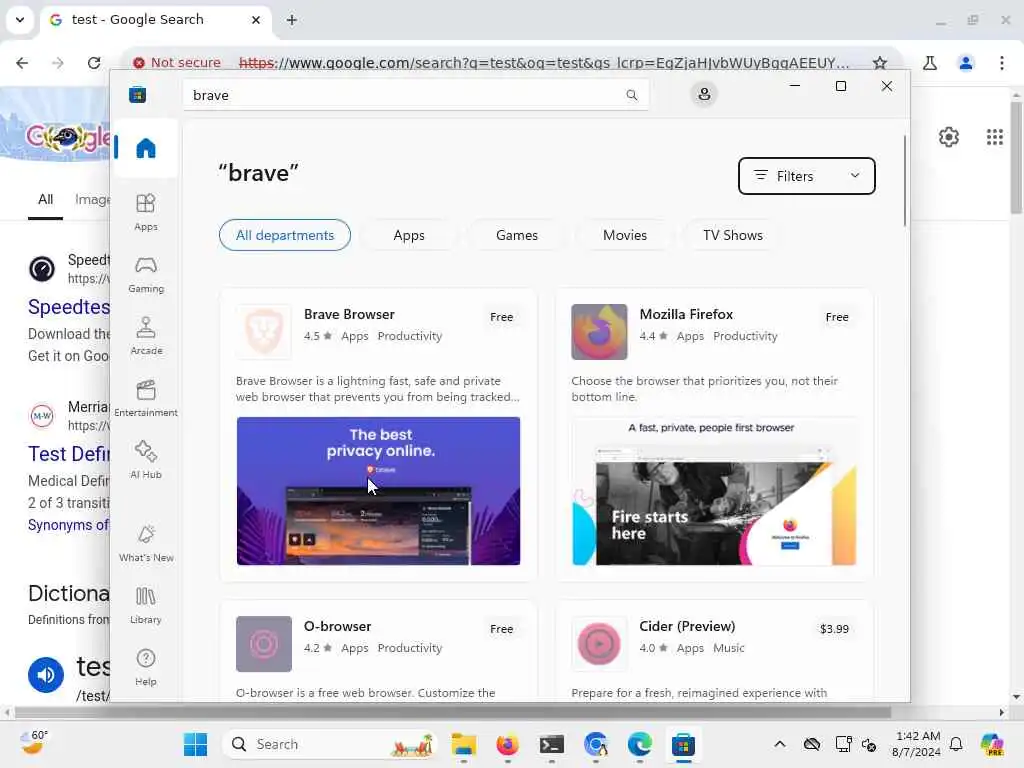Click the Cider (Preview) app icon
Image resolution: width=1024 pixels, height=768 pixels.
click(599, 644)
